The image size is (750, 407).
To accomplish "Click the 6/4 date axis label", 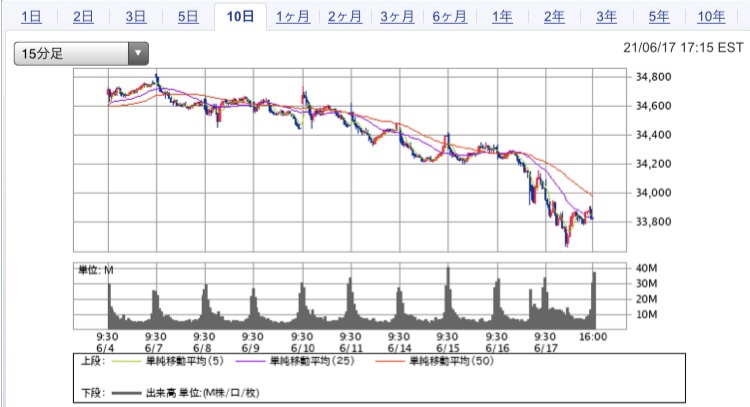I will coord(105,348).
